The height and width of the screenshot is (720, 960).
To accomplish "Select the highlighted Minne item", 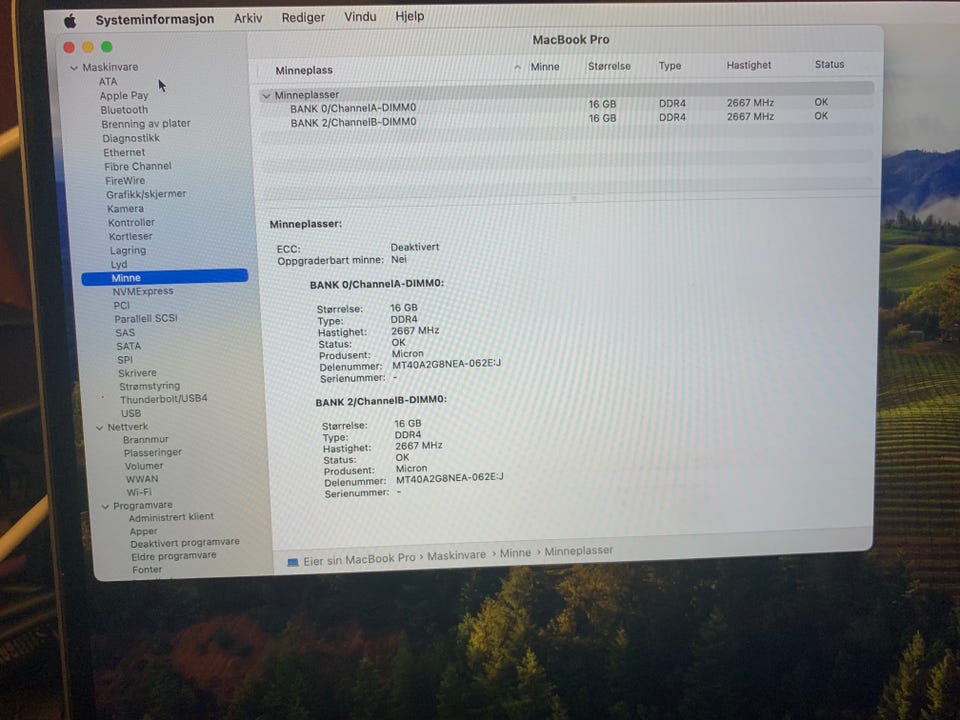I will coord(165,278).
